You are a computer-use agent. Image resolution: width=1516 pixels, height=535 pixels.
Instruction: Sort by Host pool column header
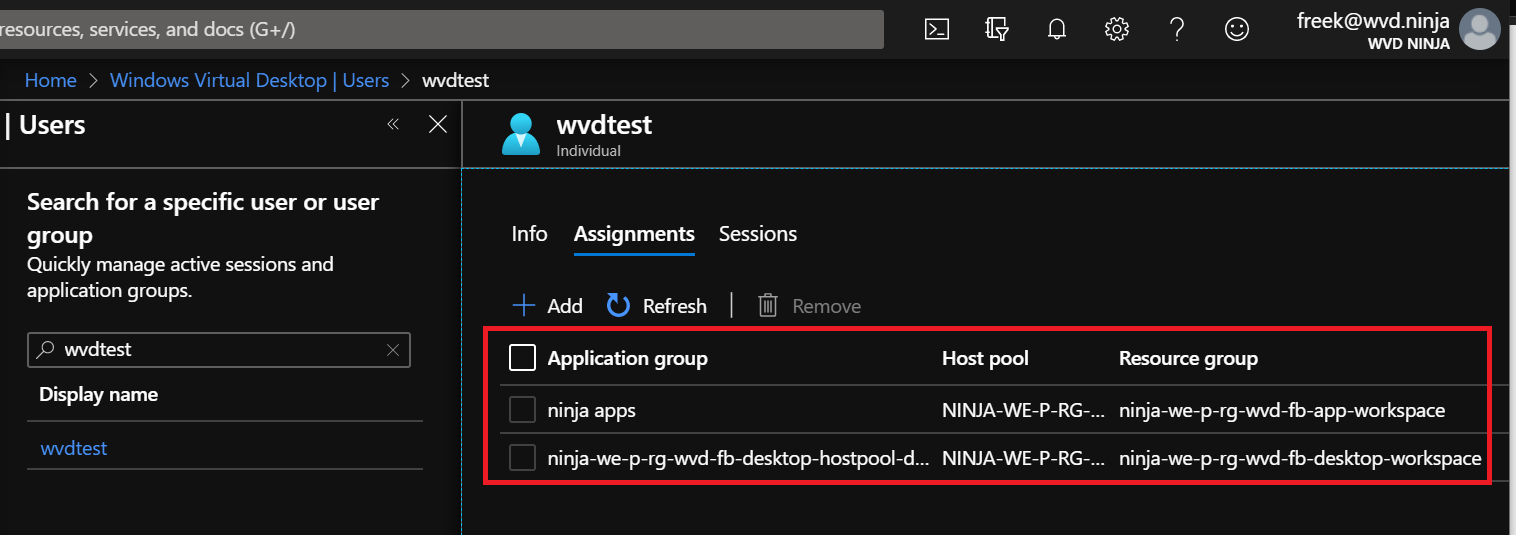point(985,358)
